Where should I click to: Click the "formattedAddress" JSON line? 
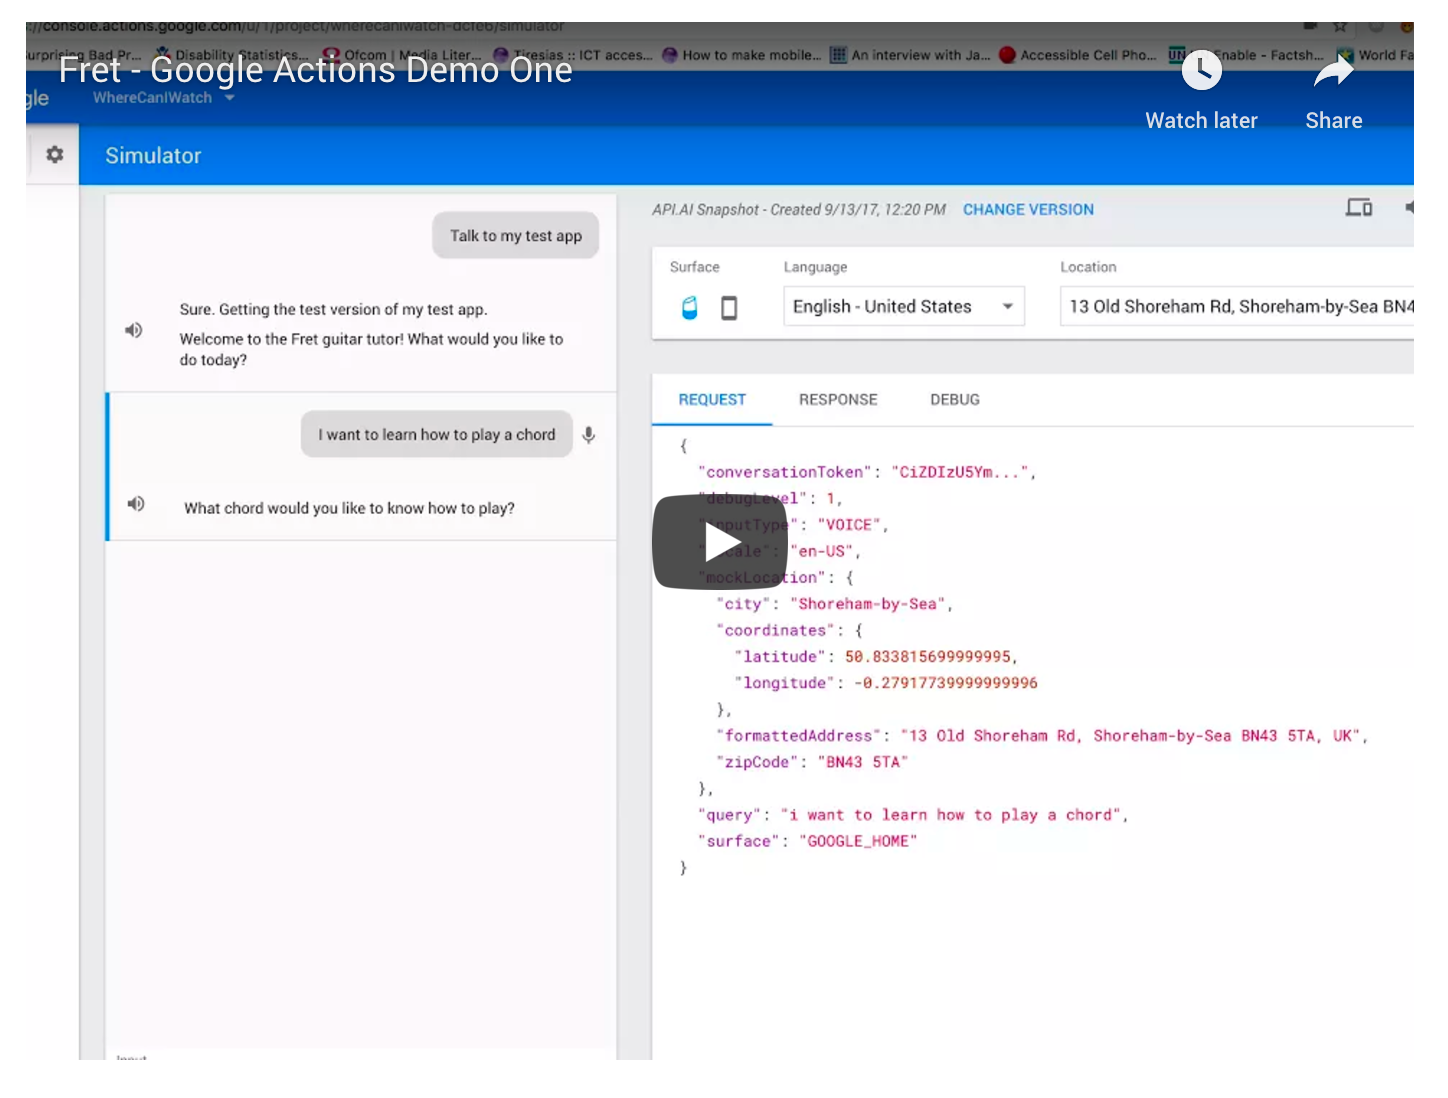[x=1042, y=736]
